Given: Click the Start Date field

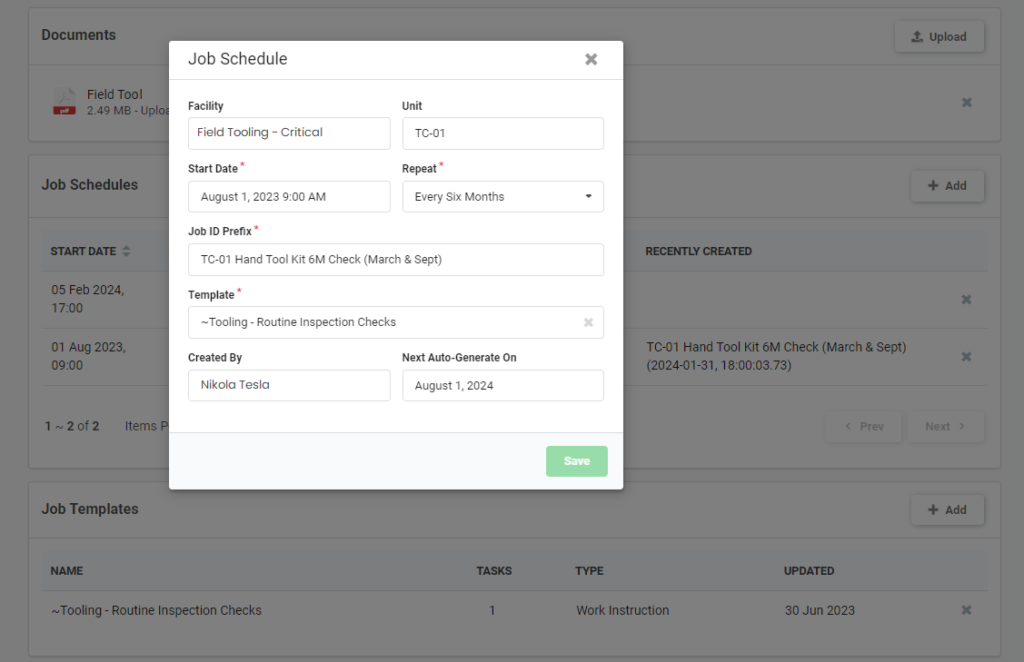Looking at the screenshot, I should click(289, 197).
